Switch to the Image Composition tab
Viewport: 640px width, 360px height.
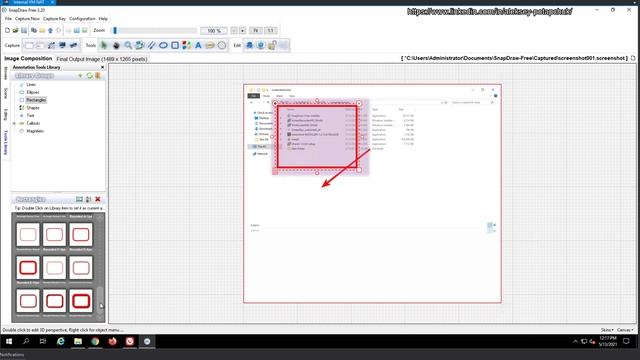[28, 59]
